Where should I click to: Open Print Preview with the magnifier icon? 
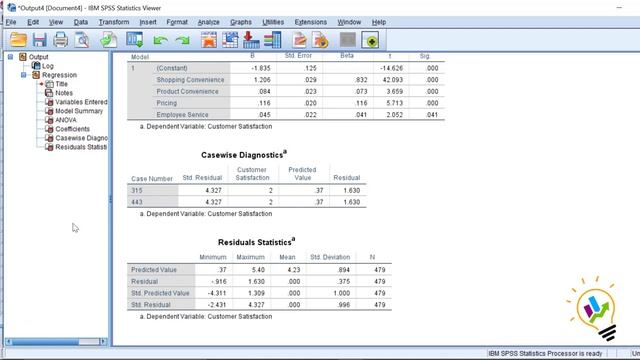[x=82, y=40]
